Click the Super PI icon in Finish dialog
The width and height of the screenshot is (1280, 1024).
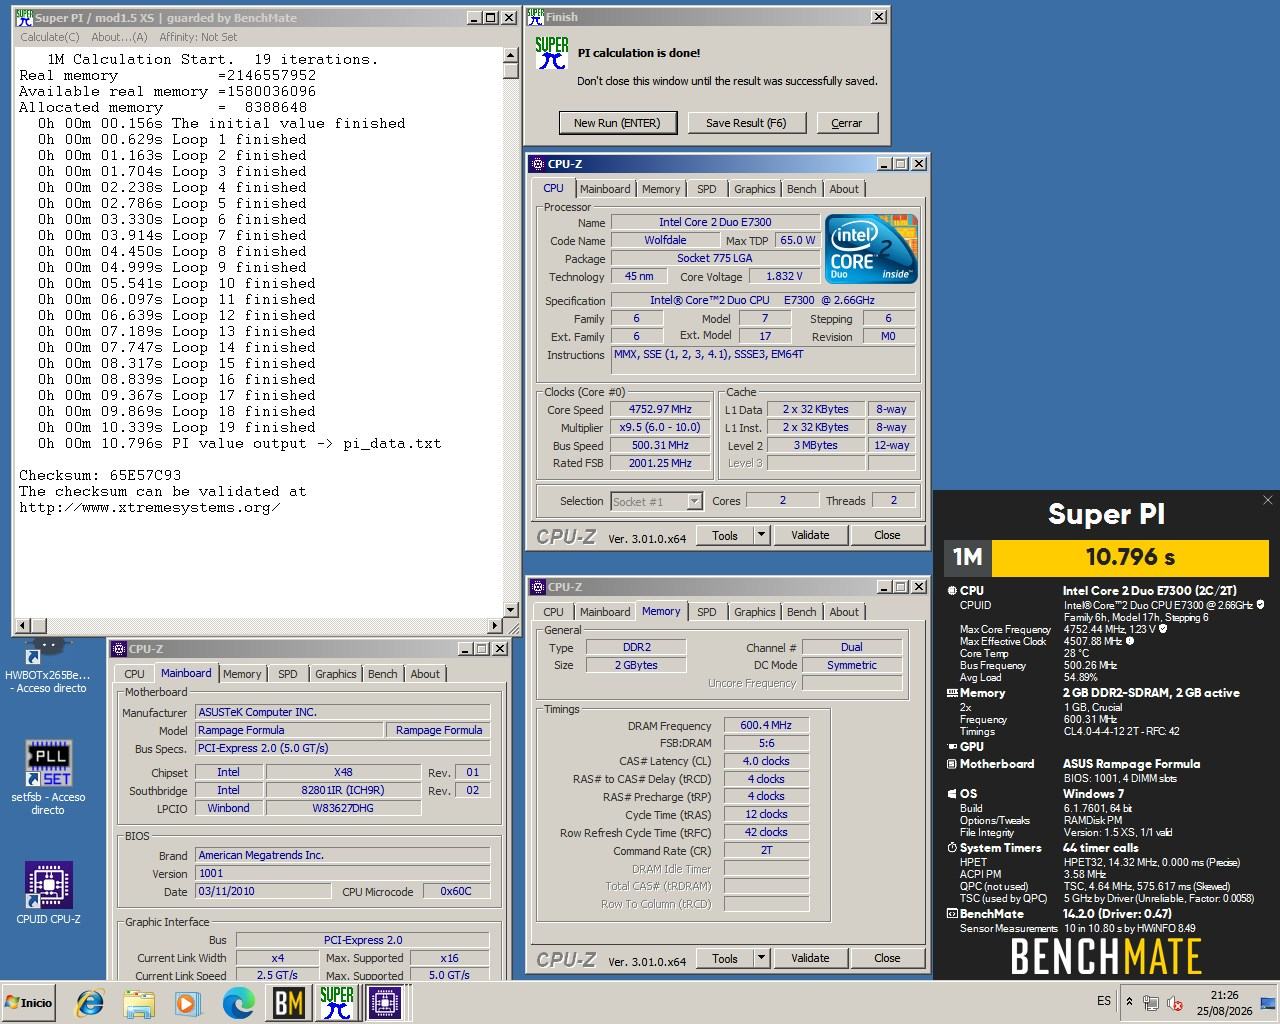click(551, 53)
